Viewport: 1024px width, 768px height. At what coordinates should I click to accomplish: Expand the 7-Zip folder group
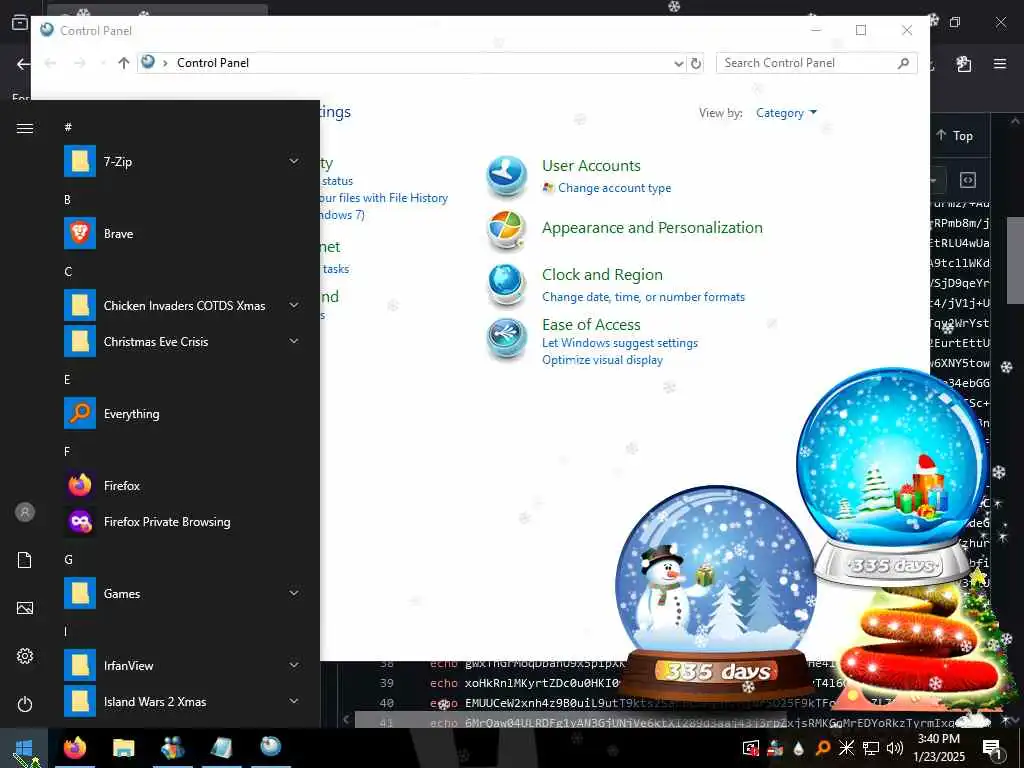click(294, 161)
